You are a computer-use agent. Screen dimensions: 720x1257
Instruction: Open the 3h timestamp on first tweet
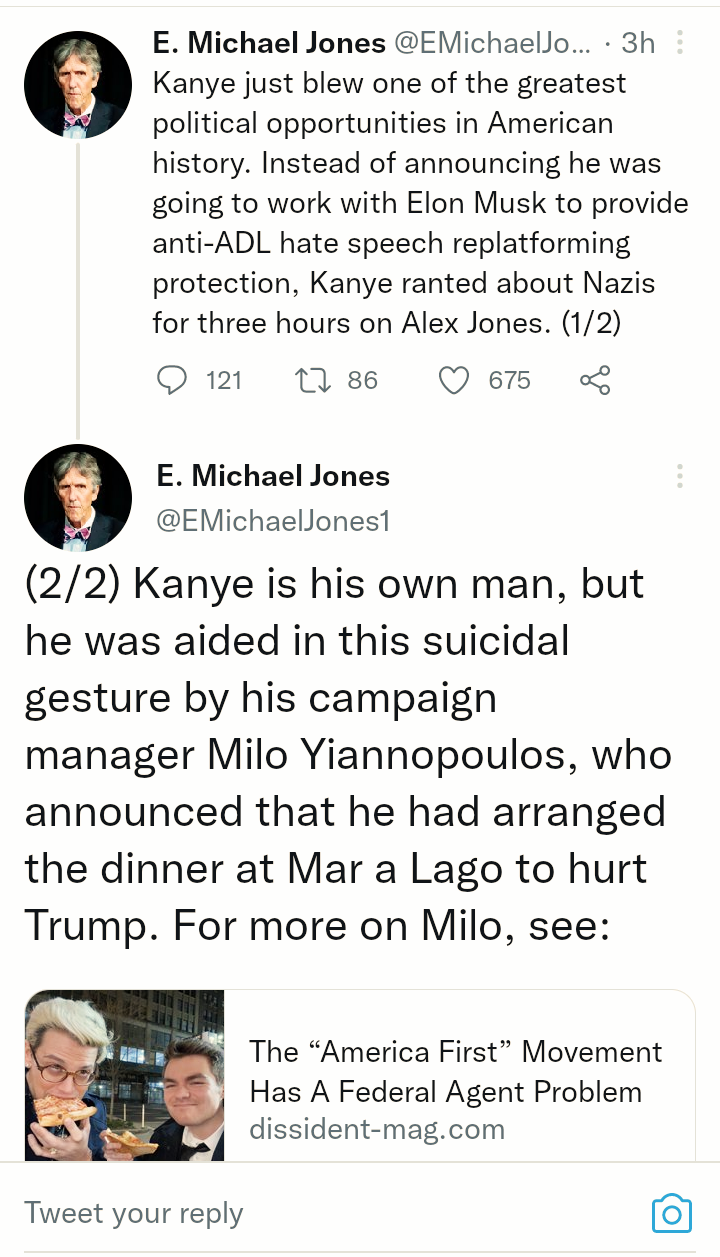click(x=638, y=43)
